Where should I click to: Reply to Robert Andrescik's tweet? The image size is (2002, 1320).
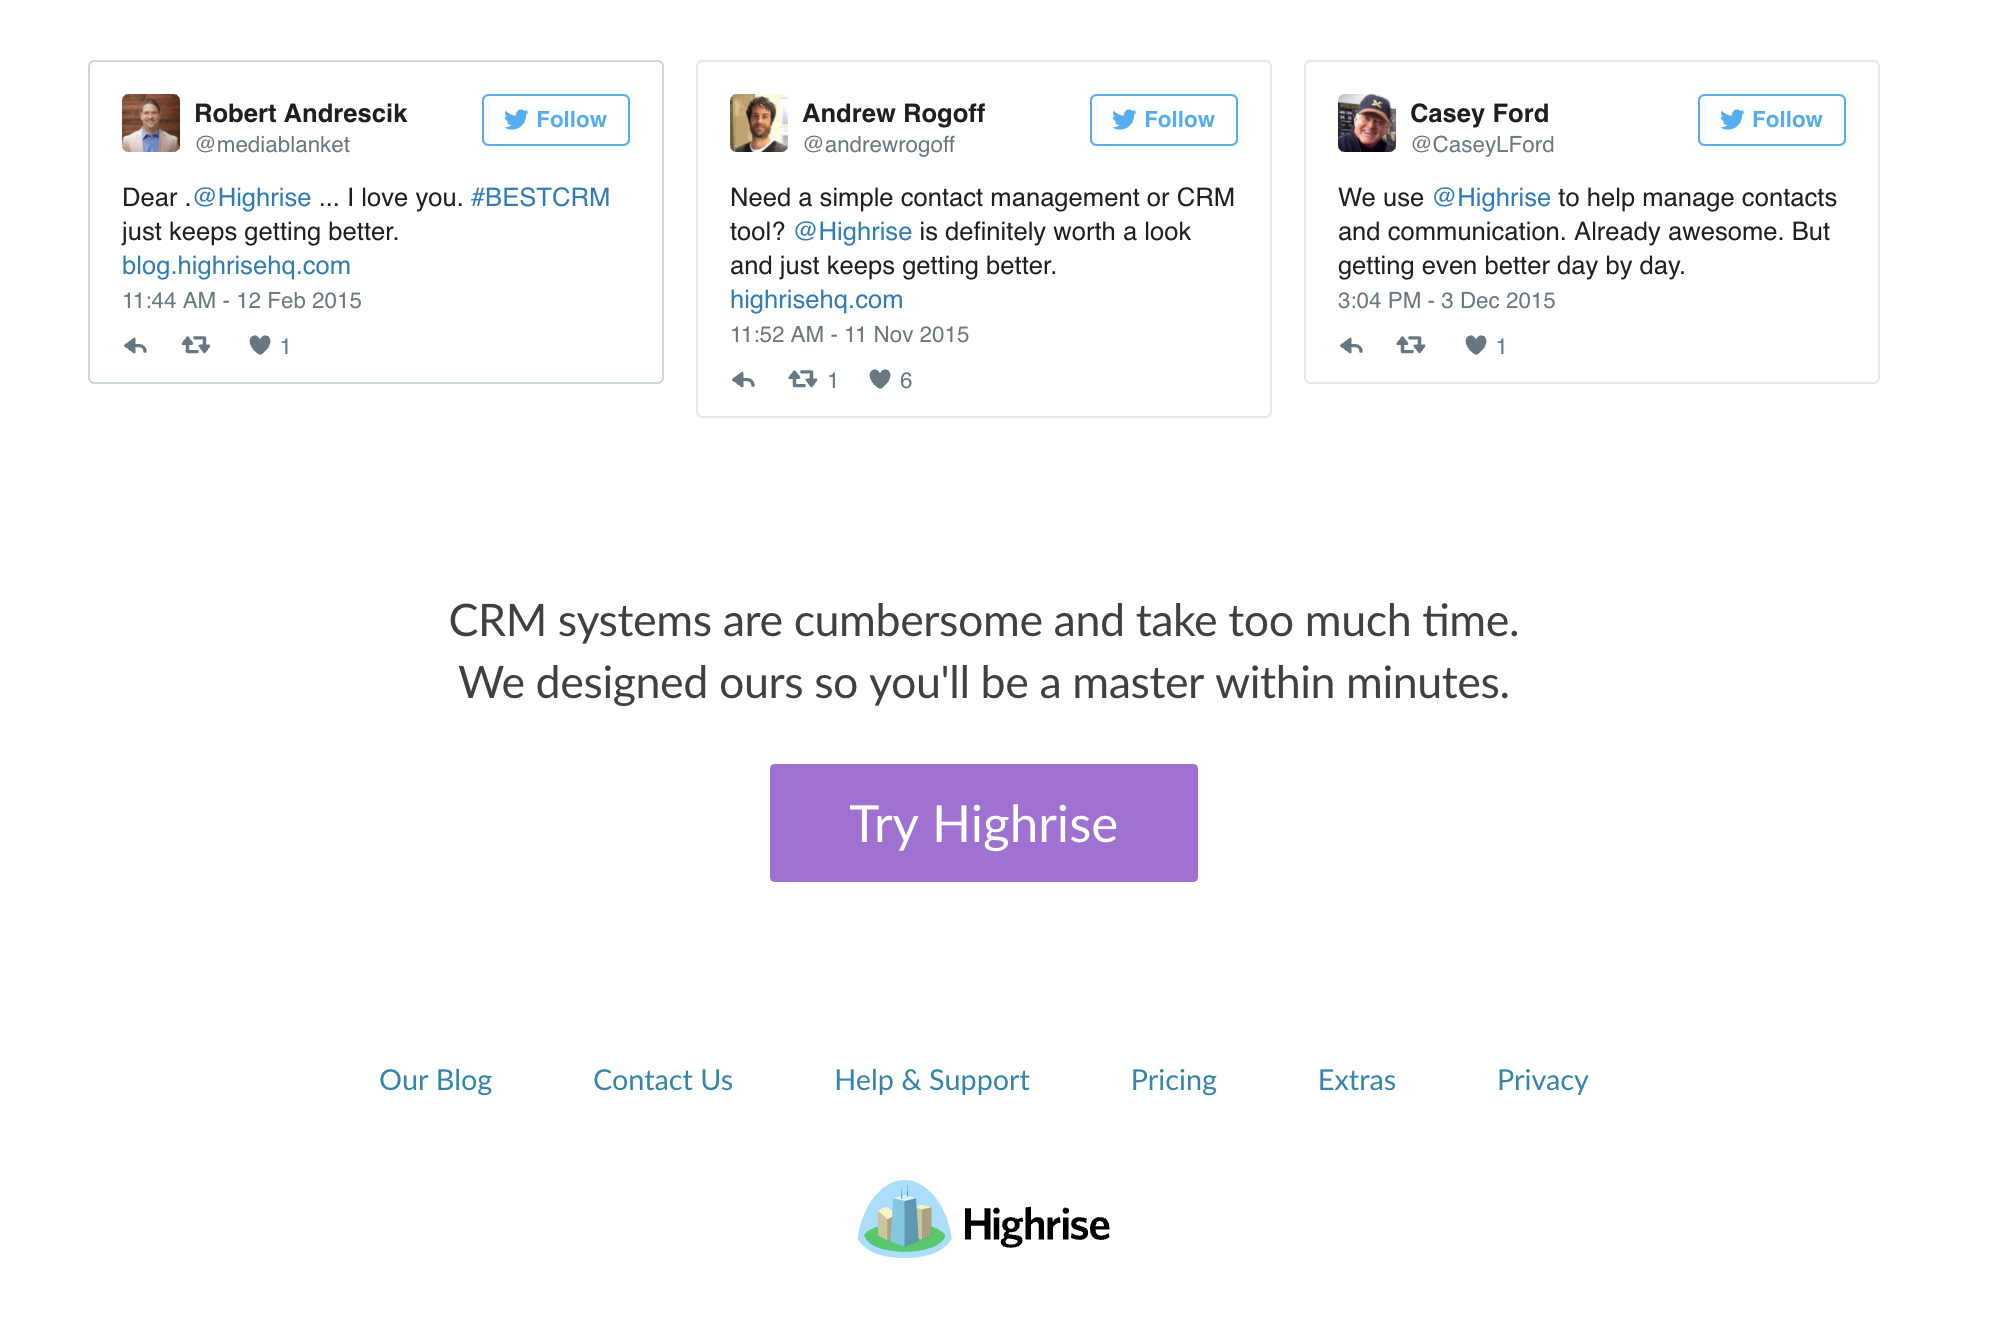pos(136,346)
